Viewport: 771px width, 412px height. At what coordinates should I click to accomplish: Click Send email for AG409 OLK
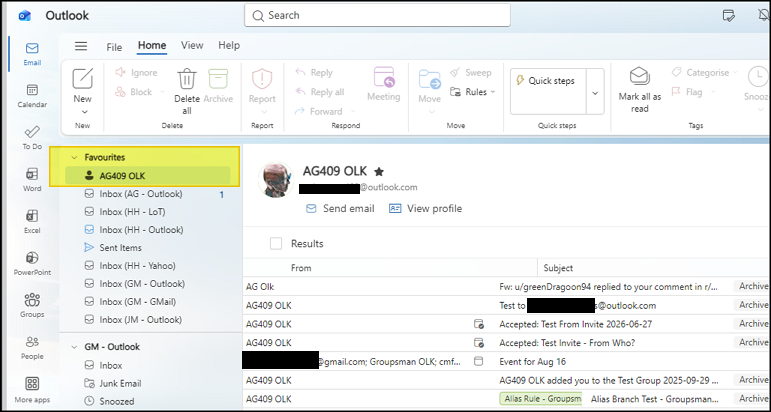coord(340,208)
